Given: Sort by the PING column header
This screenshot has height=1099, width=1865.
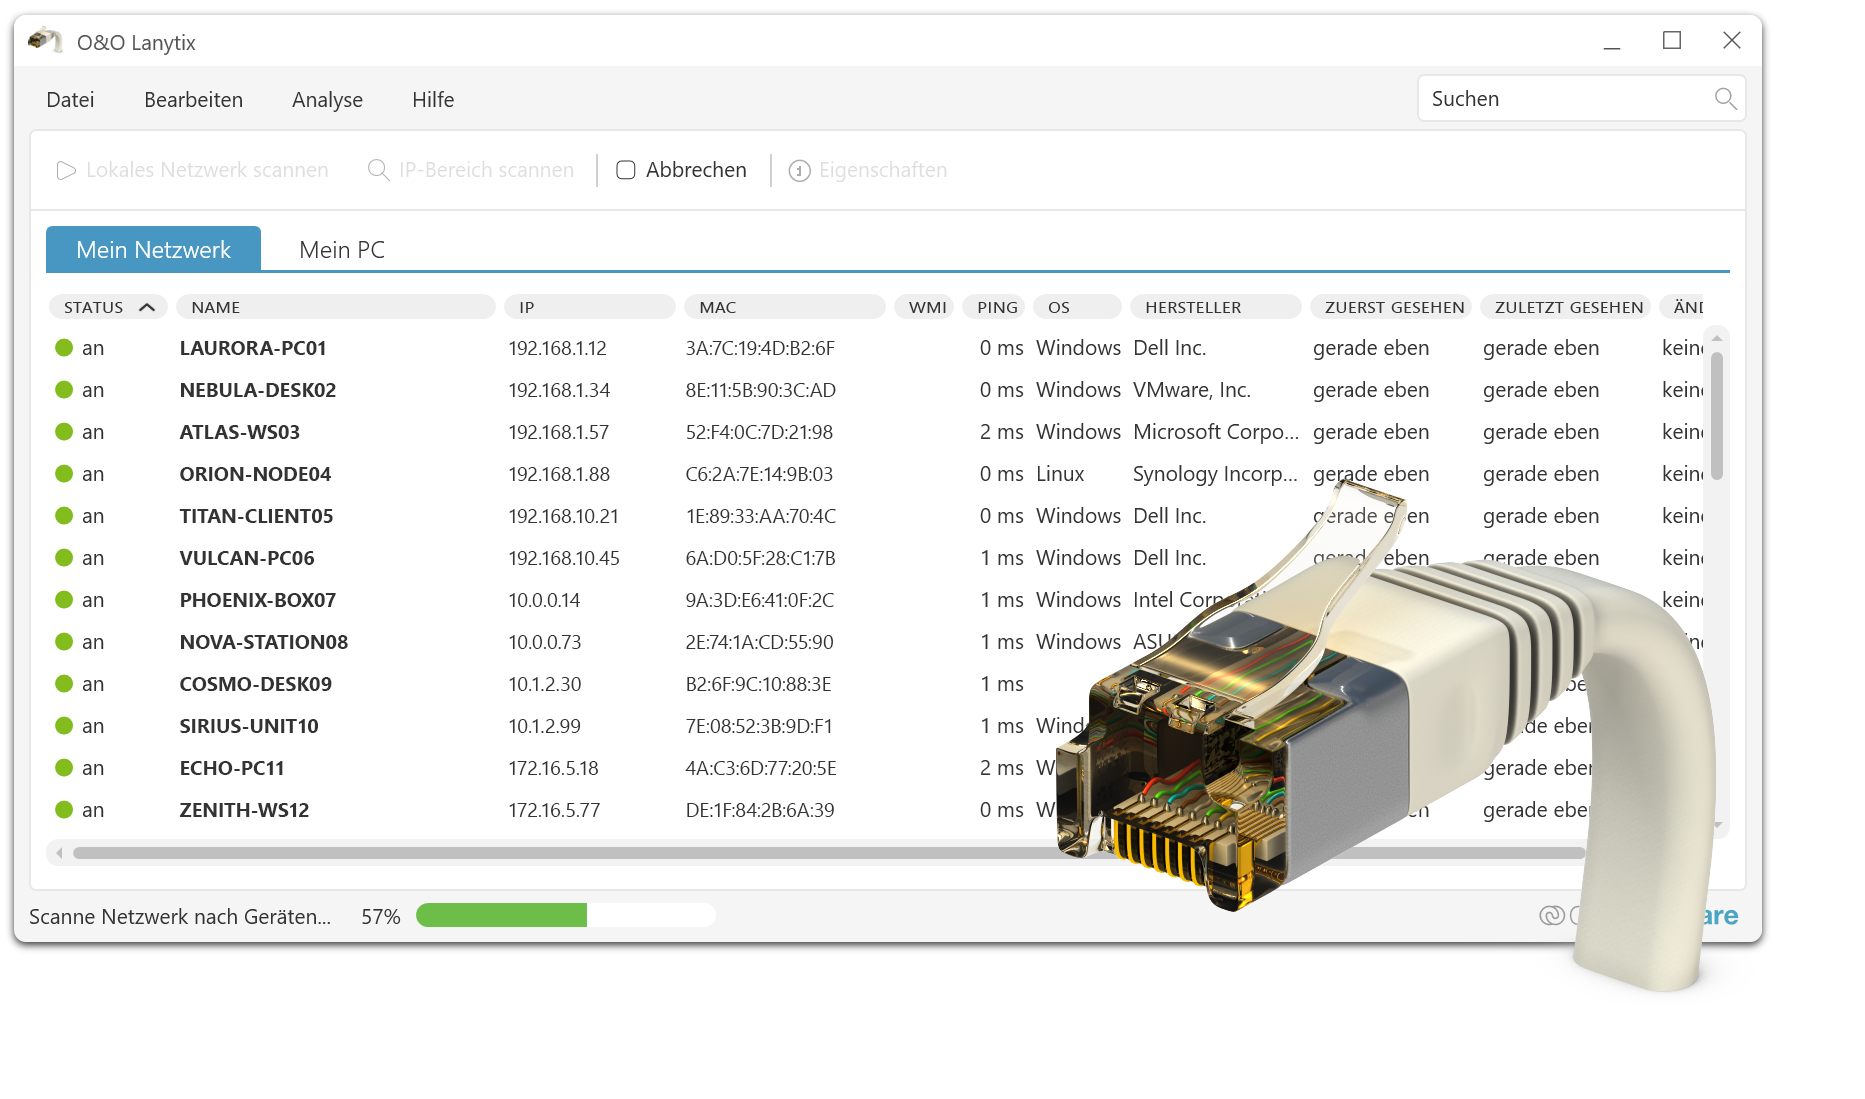Looking at the screenshot, I should pyautogui.click(x=996, y=307).
